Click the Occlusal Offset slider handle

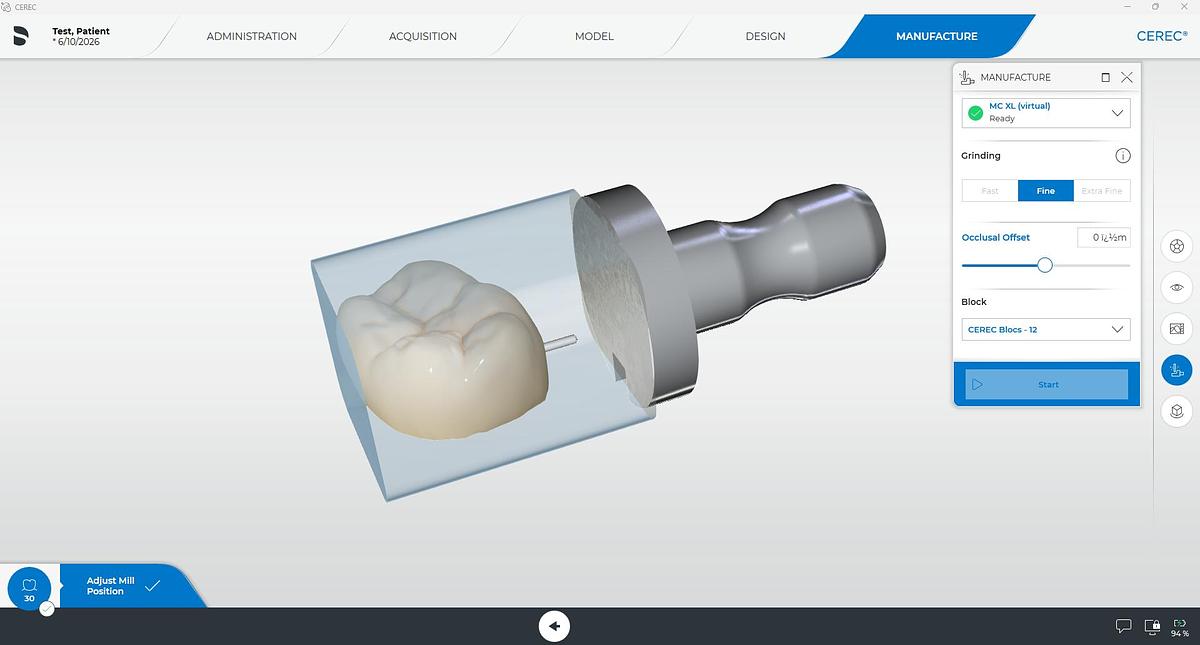click(1045, 265)
